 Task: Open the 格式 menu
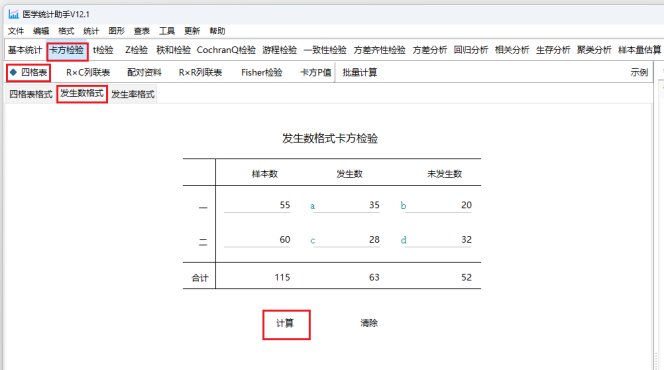(x=66, y=31)
